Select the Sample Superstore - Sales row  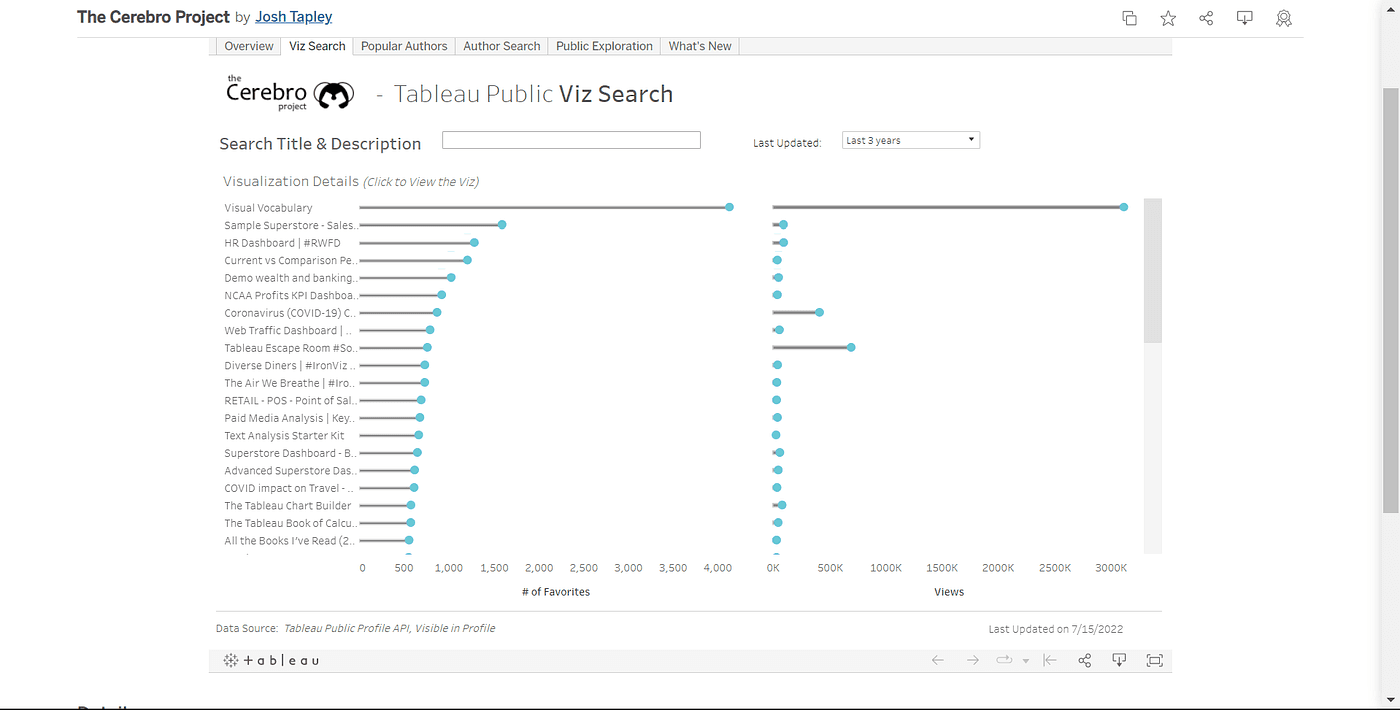[x=290, y=225]
